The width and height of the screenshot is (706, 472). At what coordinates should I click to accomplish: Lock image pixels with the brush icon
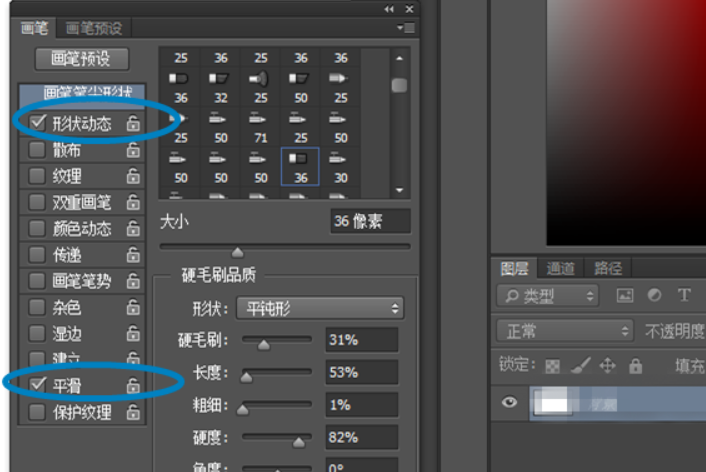tap(581, 365)
